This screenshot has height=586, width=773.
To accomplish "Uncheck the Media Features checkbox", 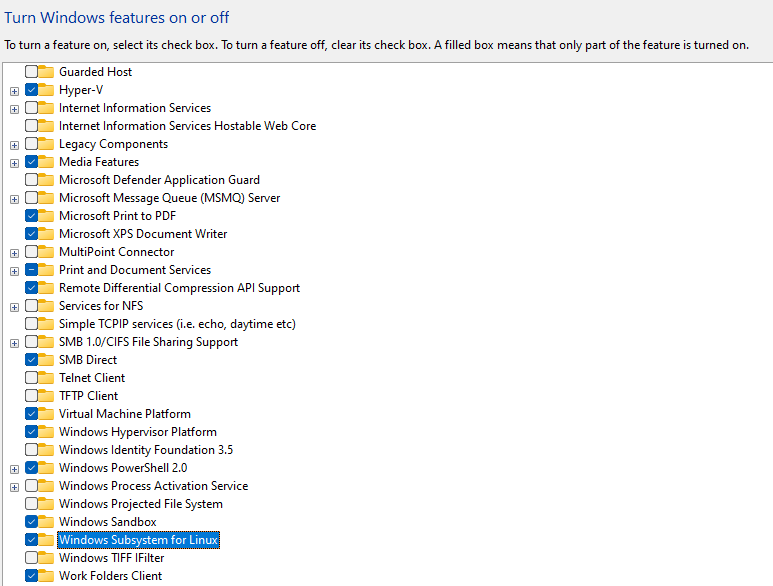I will [32, 162].
